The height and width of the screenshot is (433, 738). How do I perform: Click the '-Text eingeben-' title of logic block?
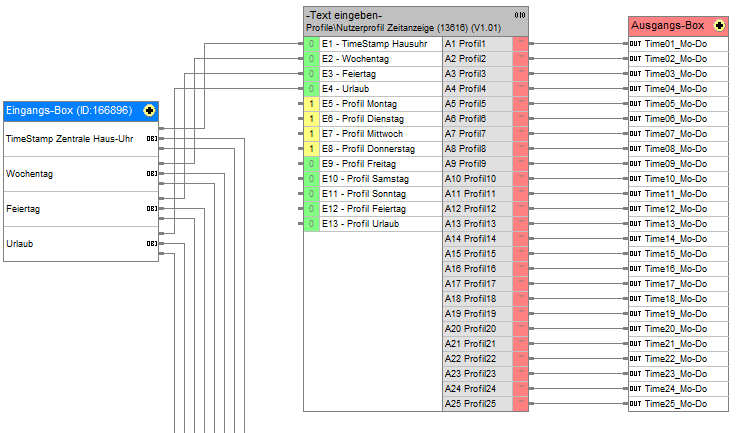coord(343,15)
